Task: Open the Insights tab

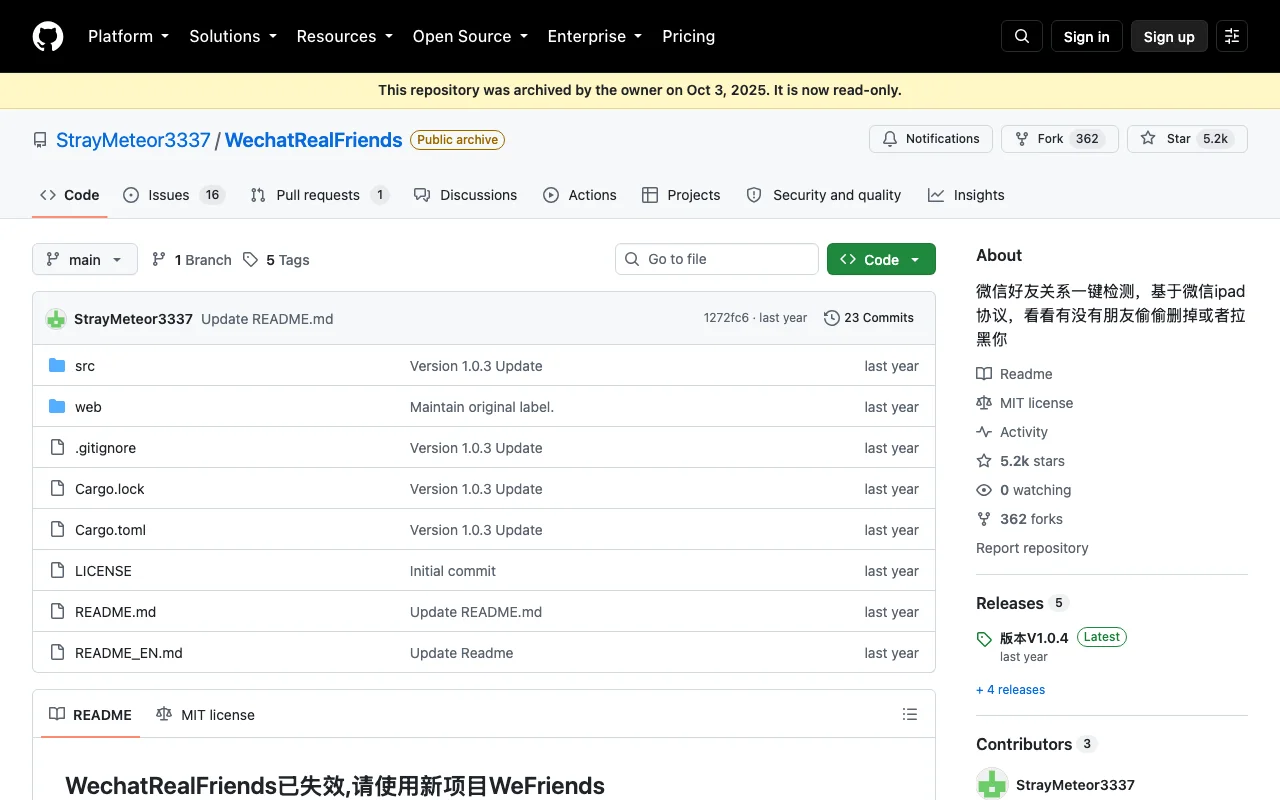Action: point(966,195)
